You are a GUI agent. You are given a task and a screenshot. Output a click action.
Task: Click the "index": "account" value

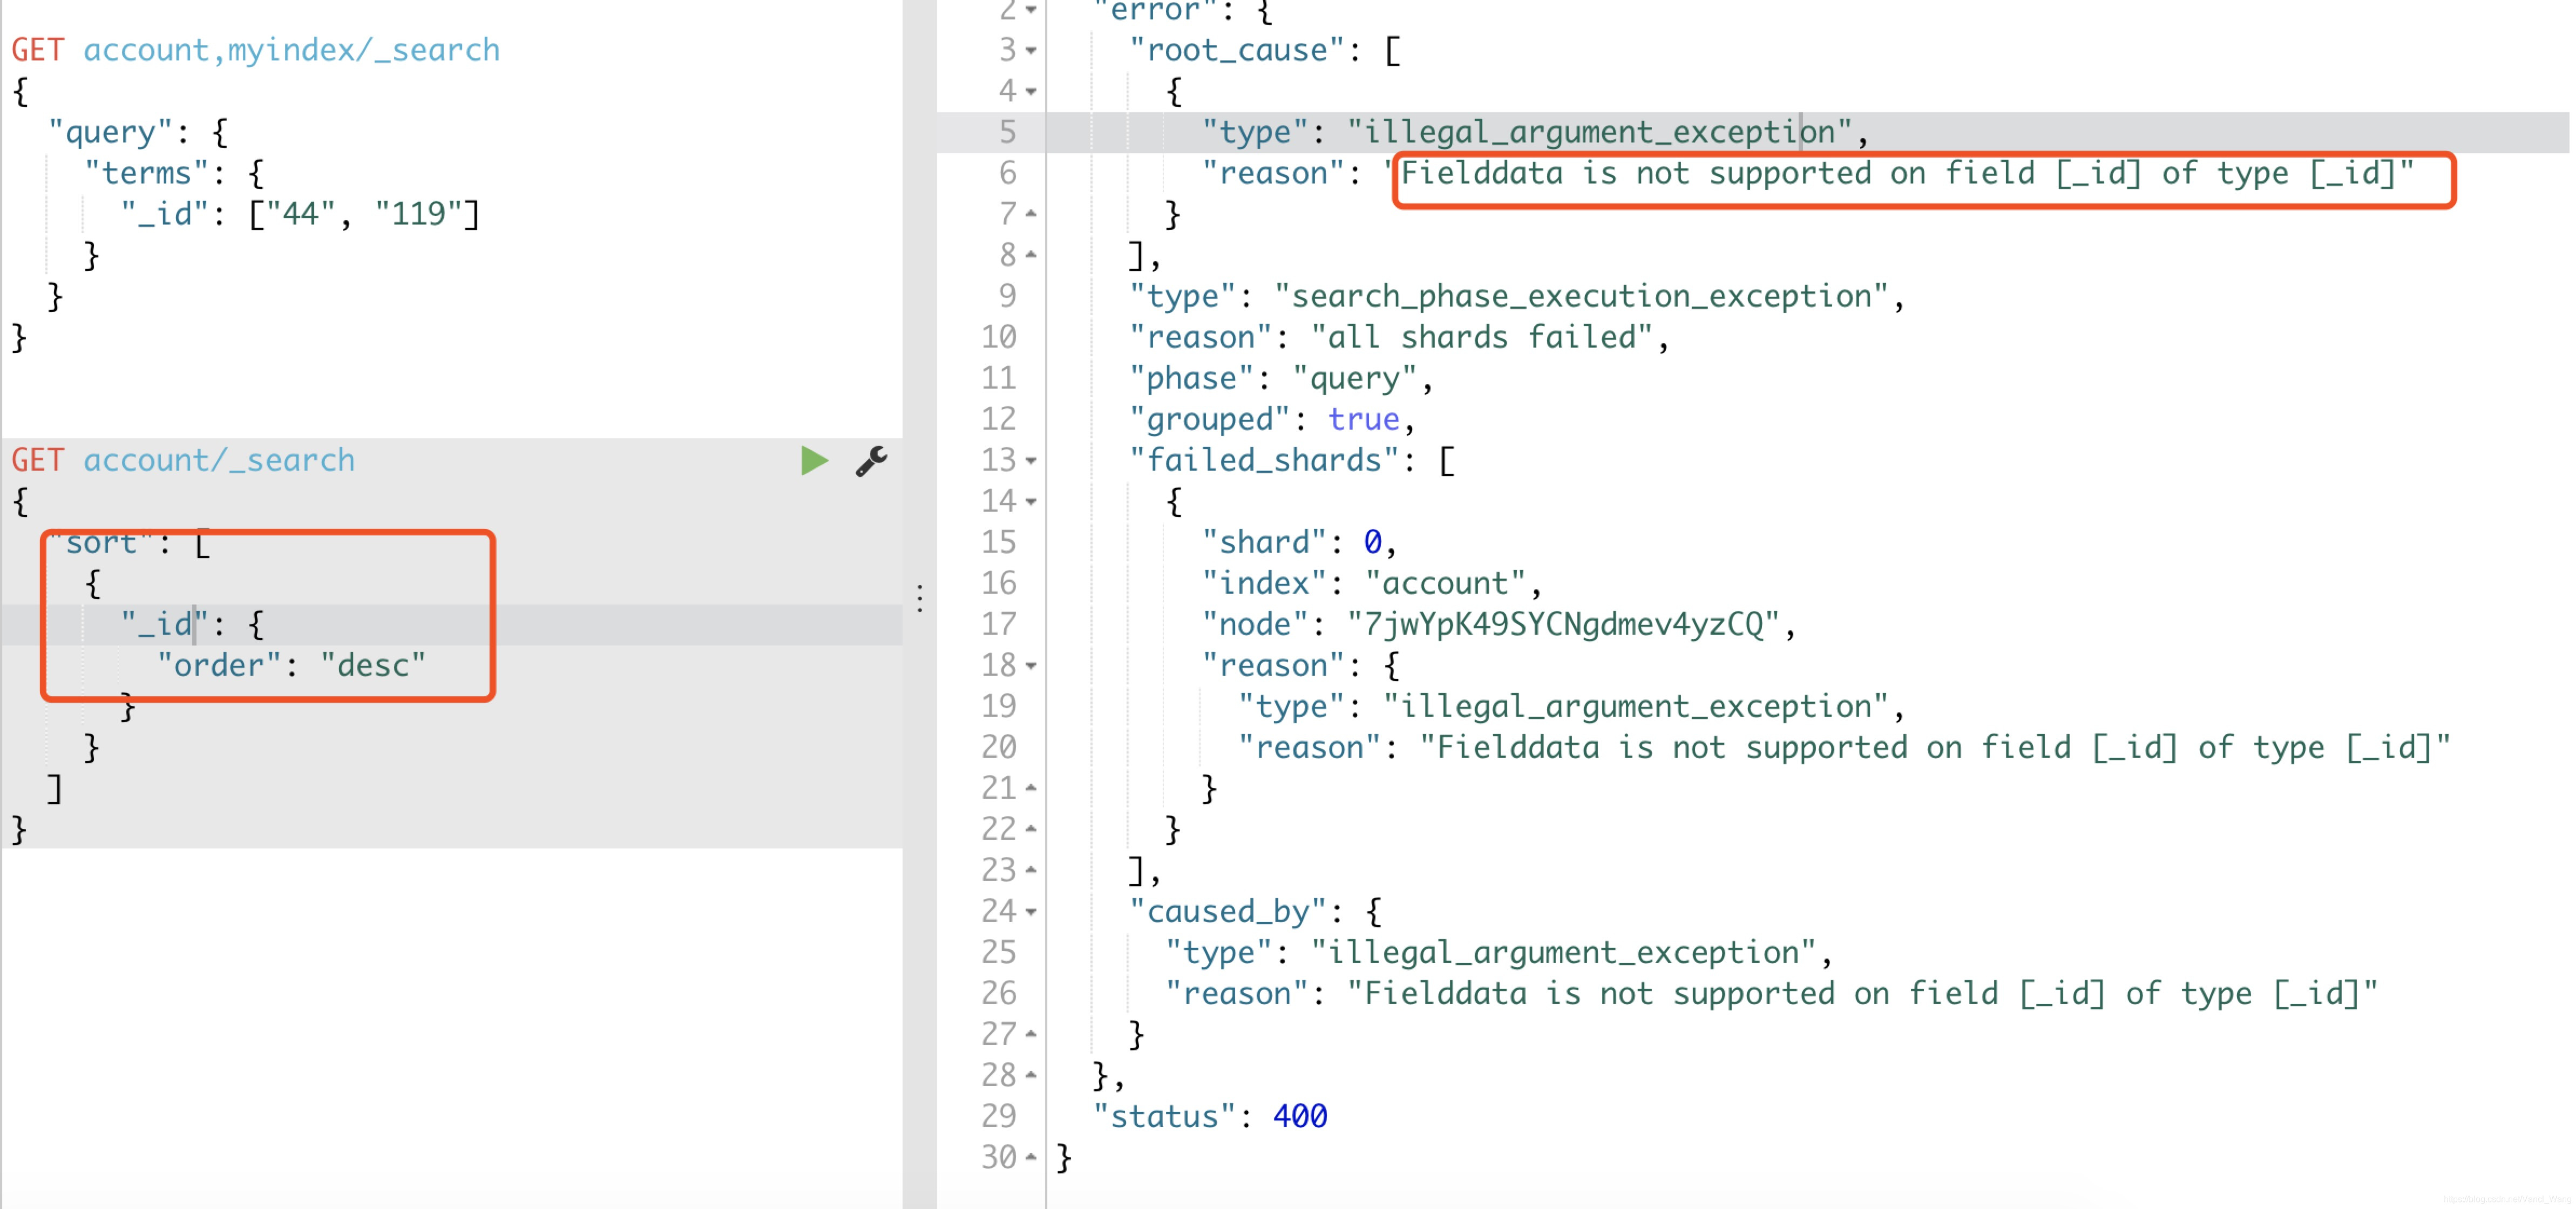[x=1445, y=583]
